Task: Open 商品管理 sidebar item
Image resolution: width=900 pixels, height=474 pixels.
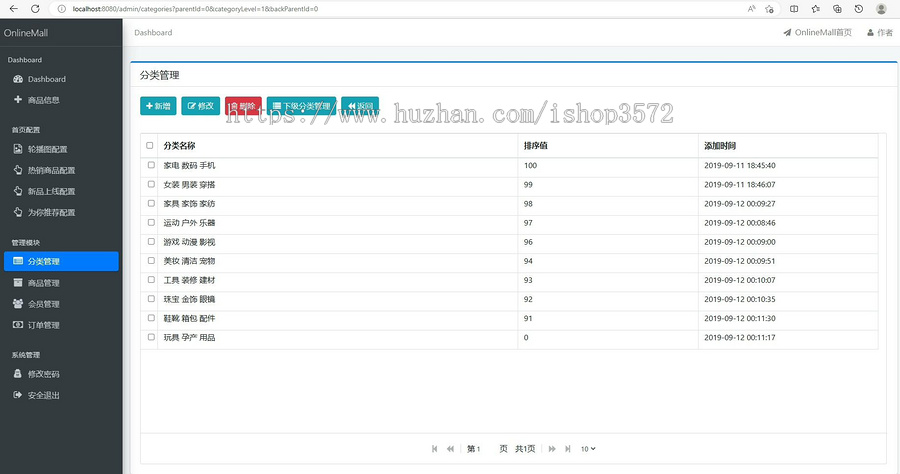Action: (x=61, y=283)
